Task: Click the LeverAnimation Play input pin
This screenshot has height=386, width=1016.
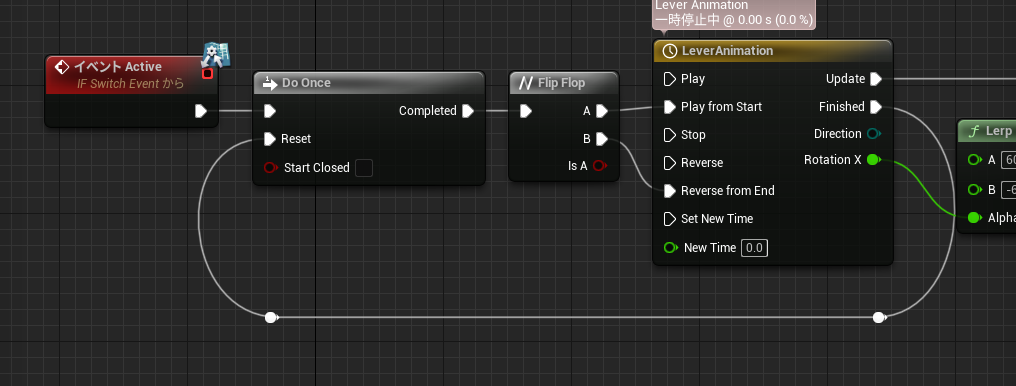Action: pyautogui.click(x=670, y=79)
